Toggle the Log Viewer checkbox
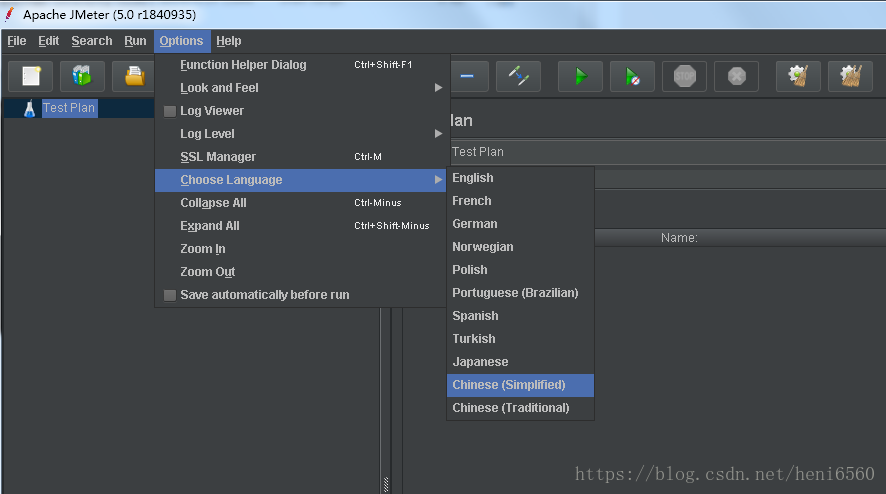 (x=170, y=111)
